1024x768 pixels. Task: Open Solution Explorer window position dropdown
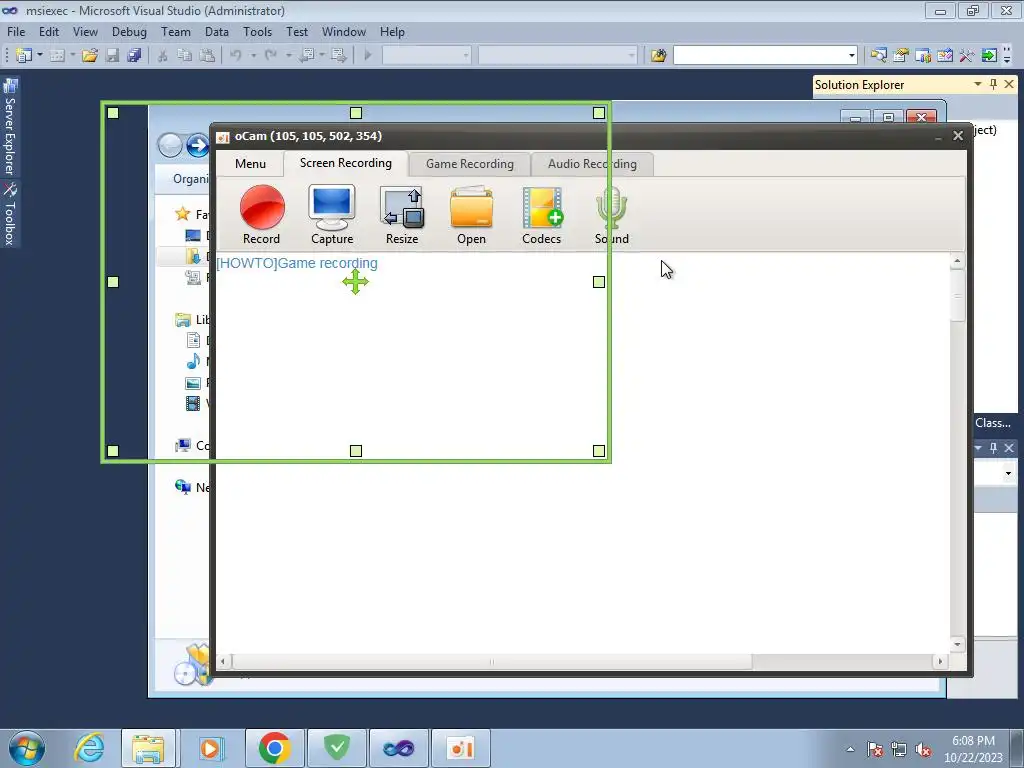[978, 84]
